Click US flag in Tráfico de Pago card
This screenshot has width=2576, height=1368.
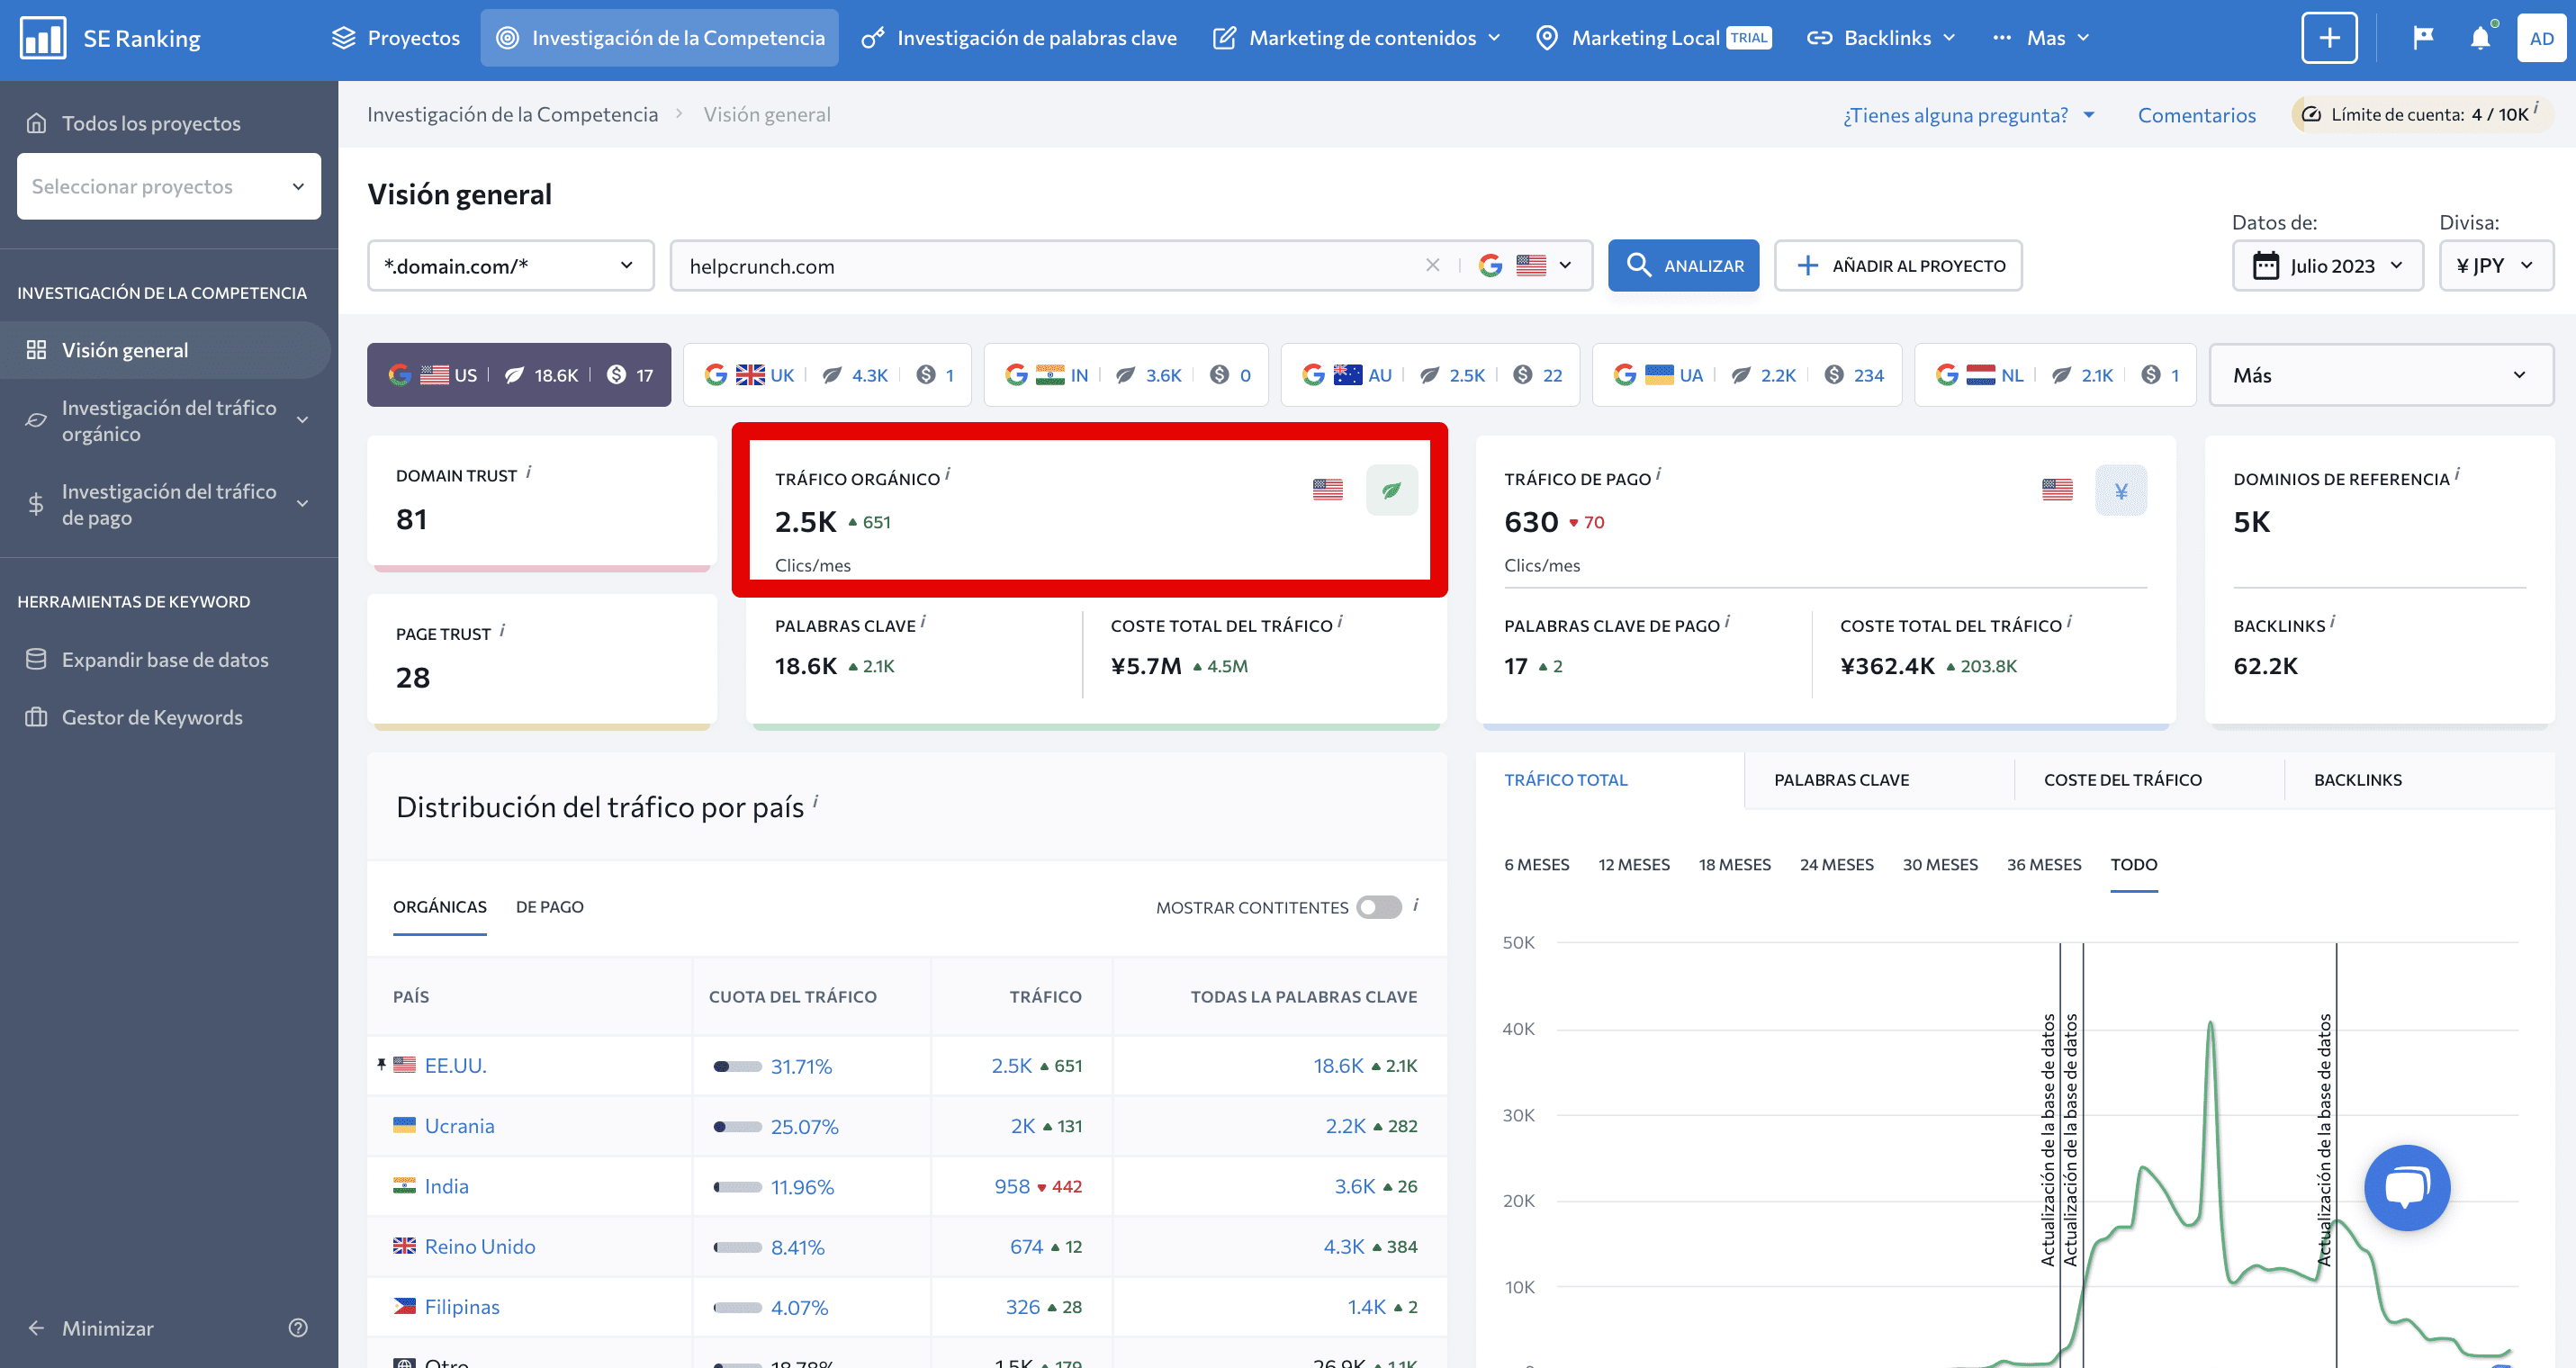tap(2057, 489)
